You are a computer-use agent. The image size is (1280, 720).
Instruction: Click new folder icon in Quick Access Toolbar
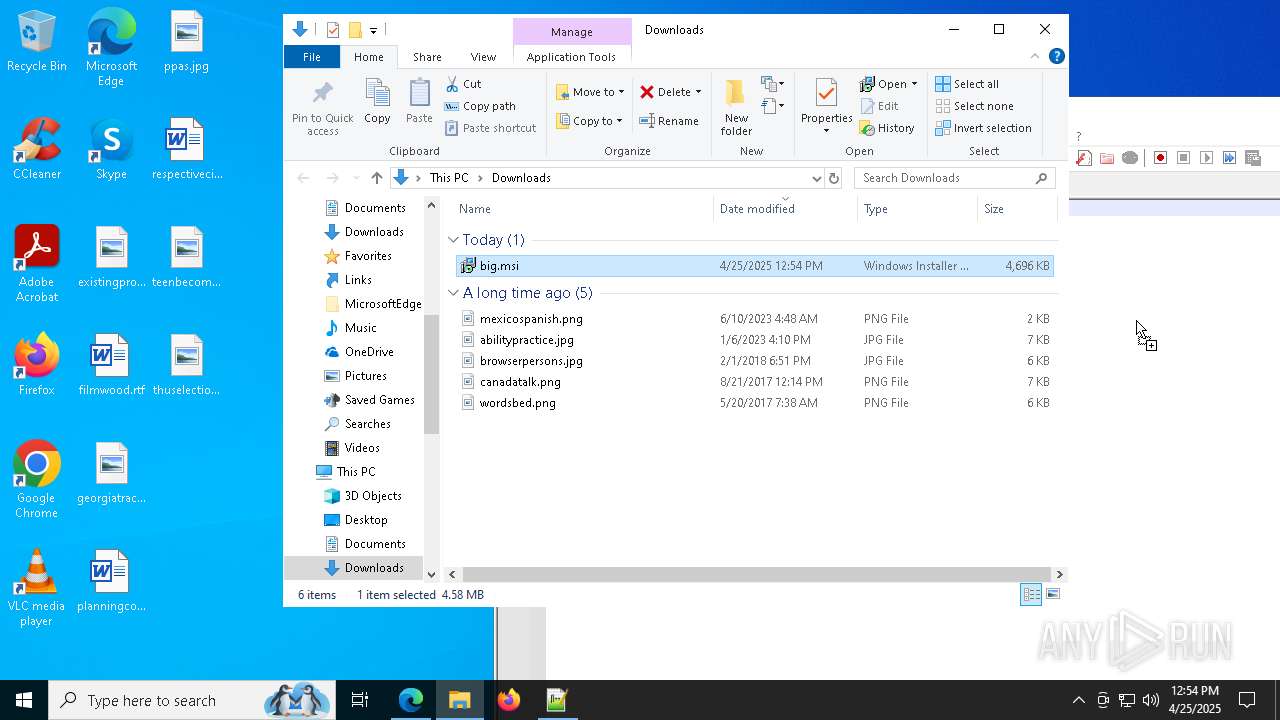(x=354, y=30)
